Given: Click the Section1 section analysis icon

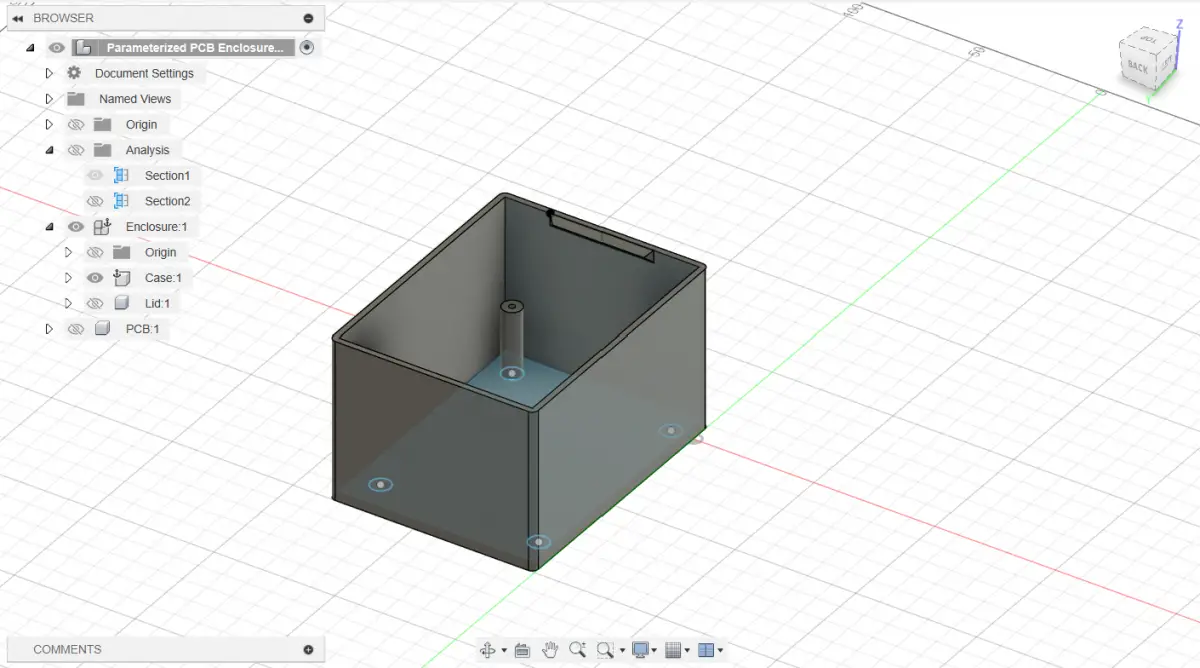Looking at the screenshot, I should (121, 176).
